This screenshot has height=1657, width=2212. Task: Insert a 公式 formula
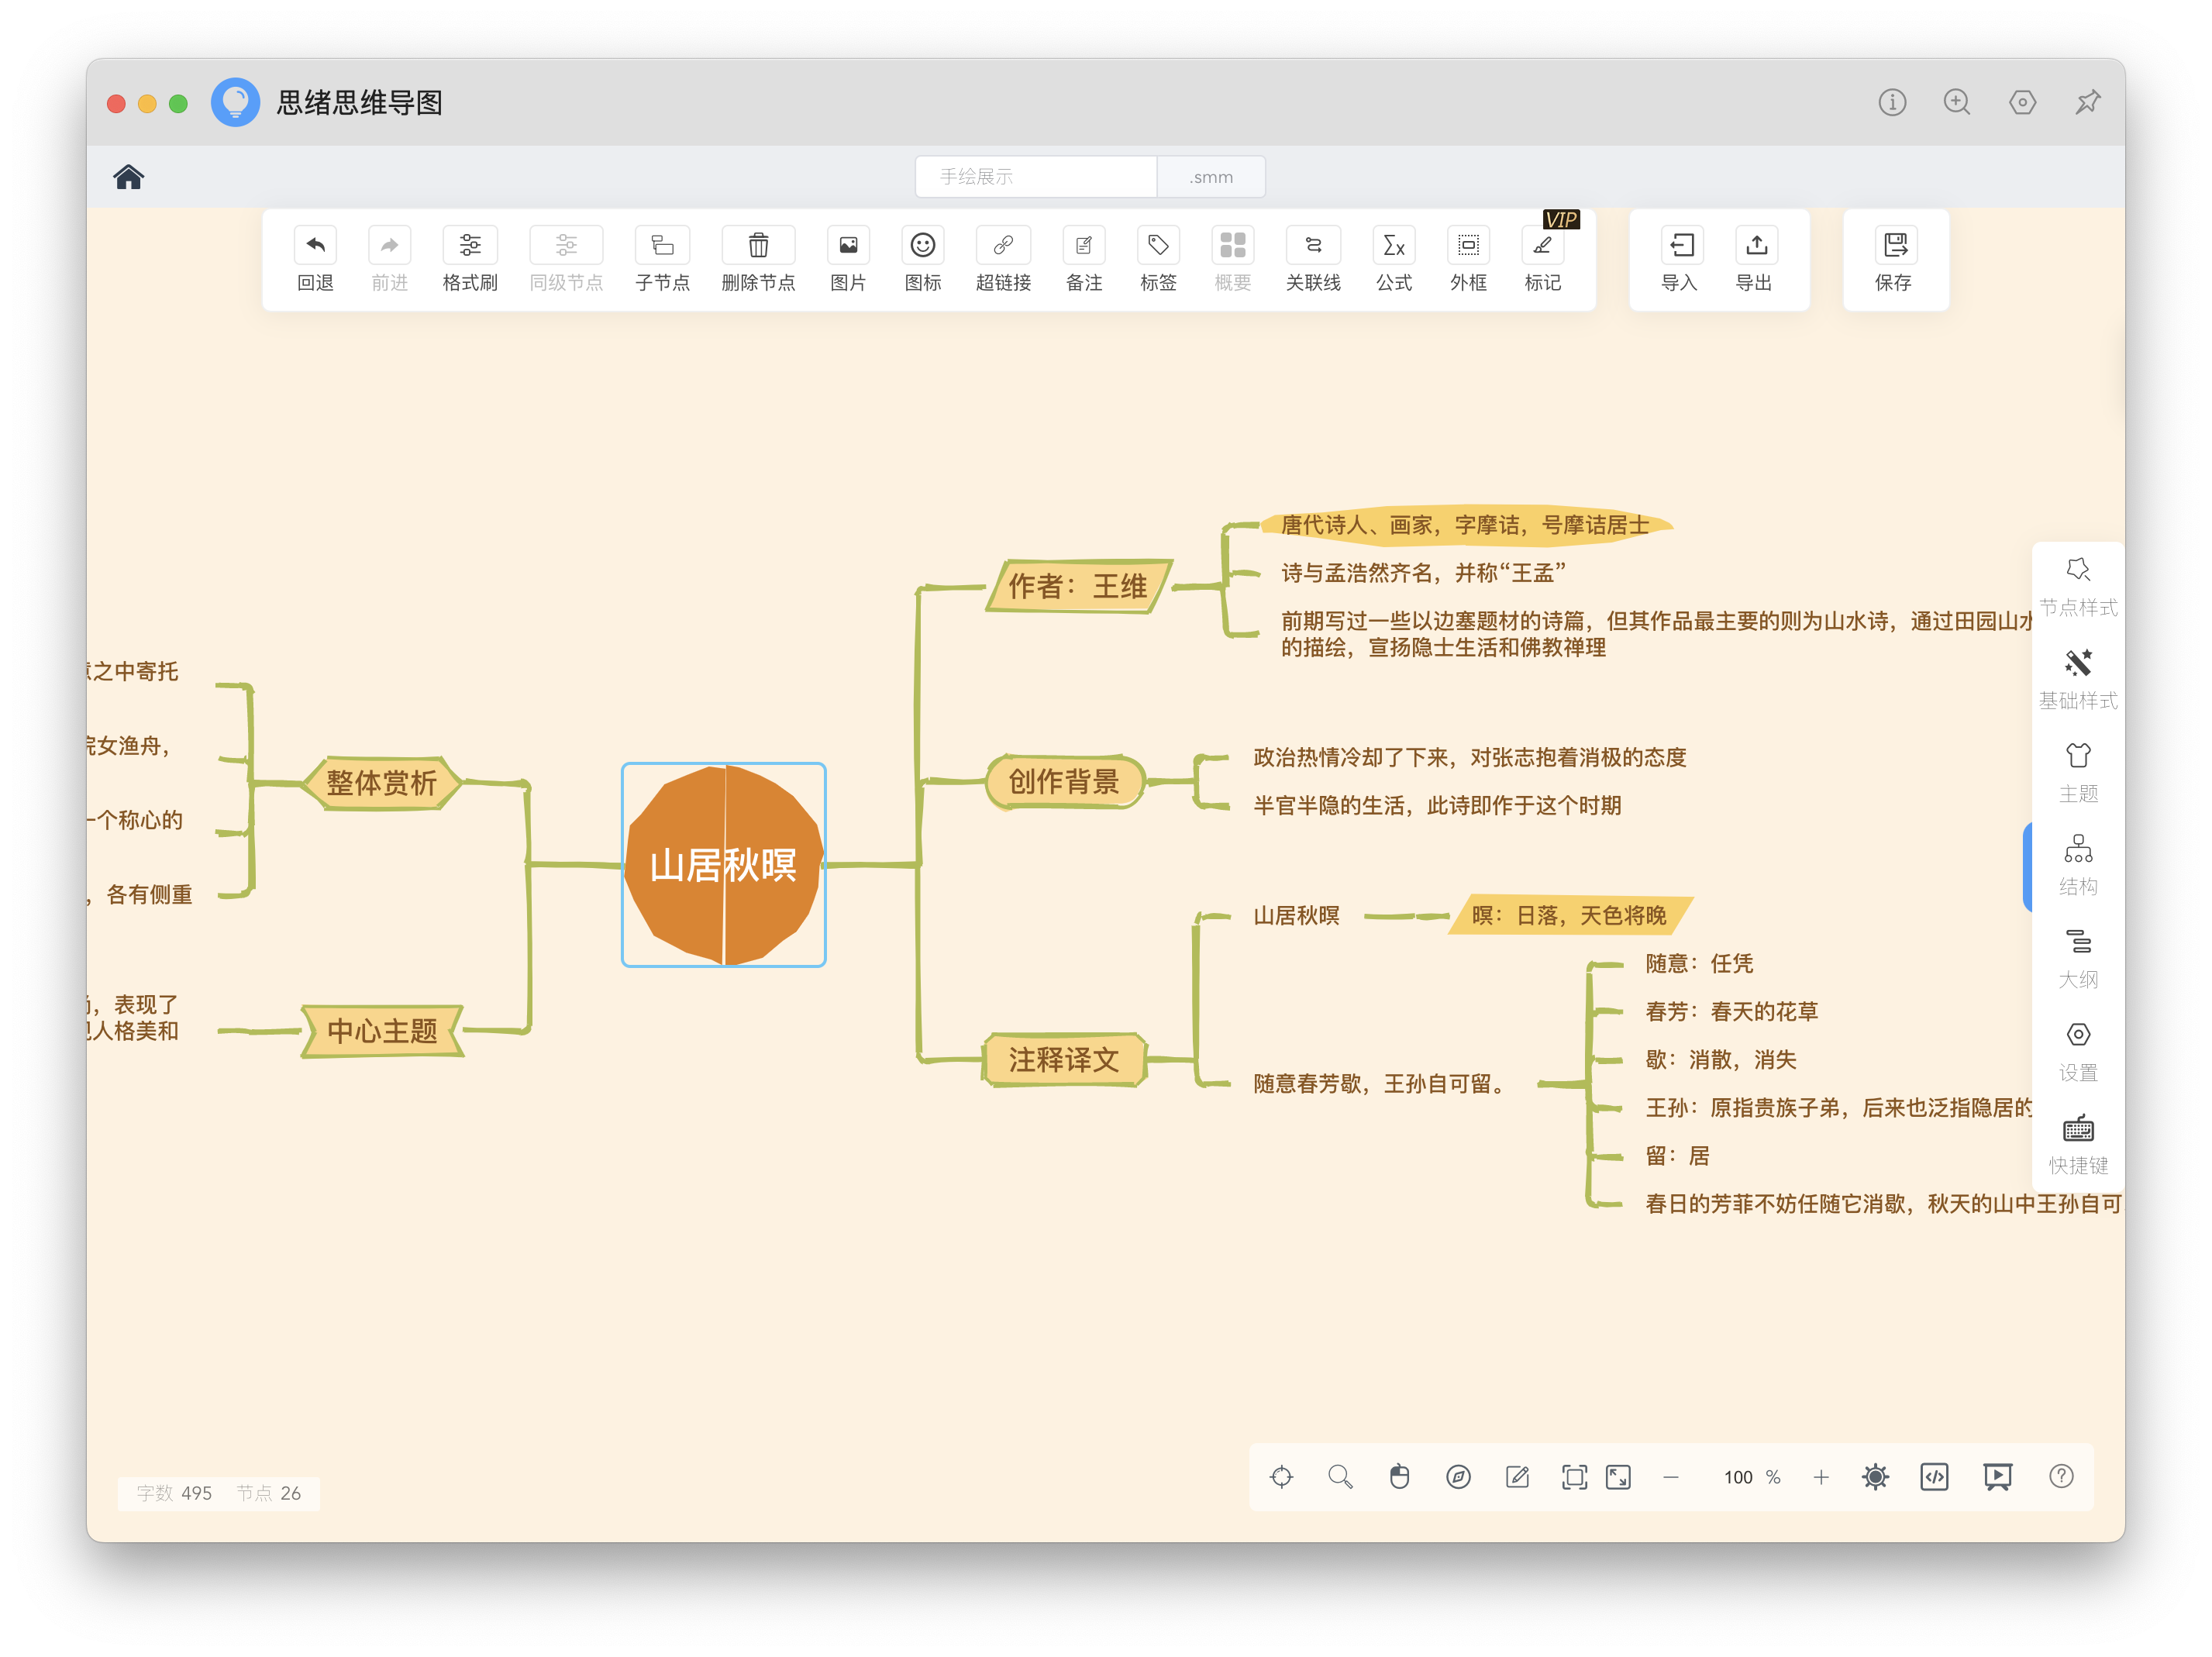point(1394,260)
